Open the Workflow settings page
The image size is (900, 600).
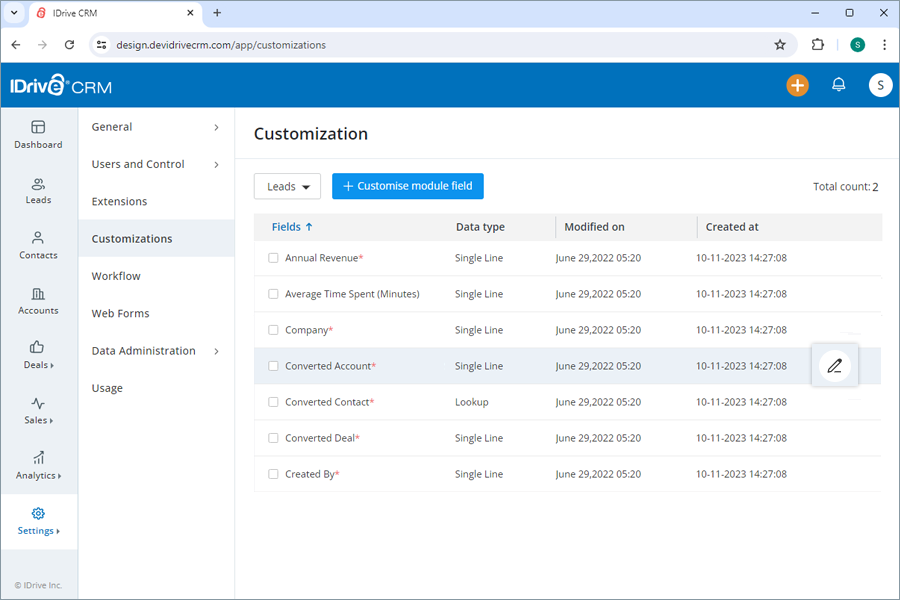[x=117, y=276]
